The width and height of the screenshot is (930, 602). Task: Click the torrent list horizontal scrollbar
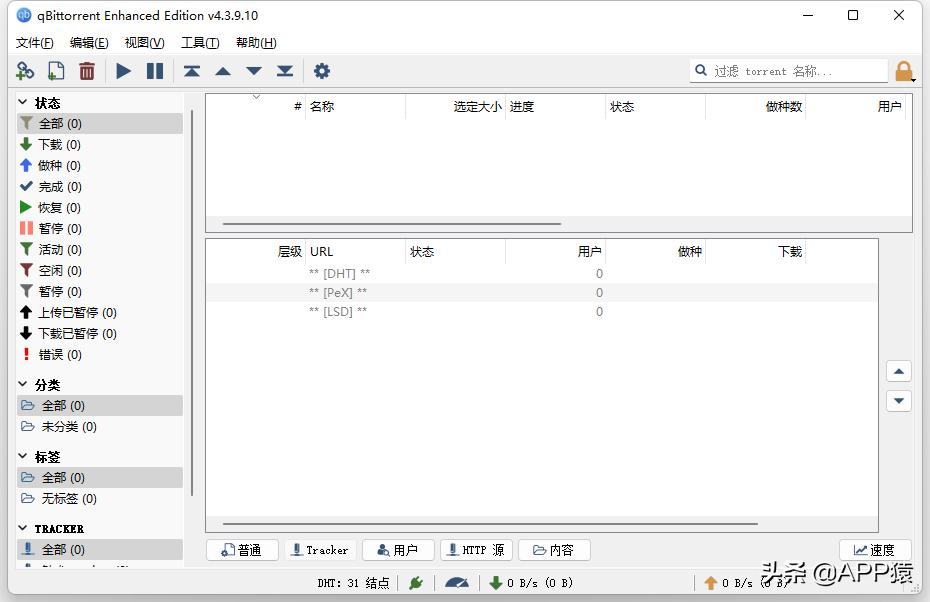pos(391,224)
